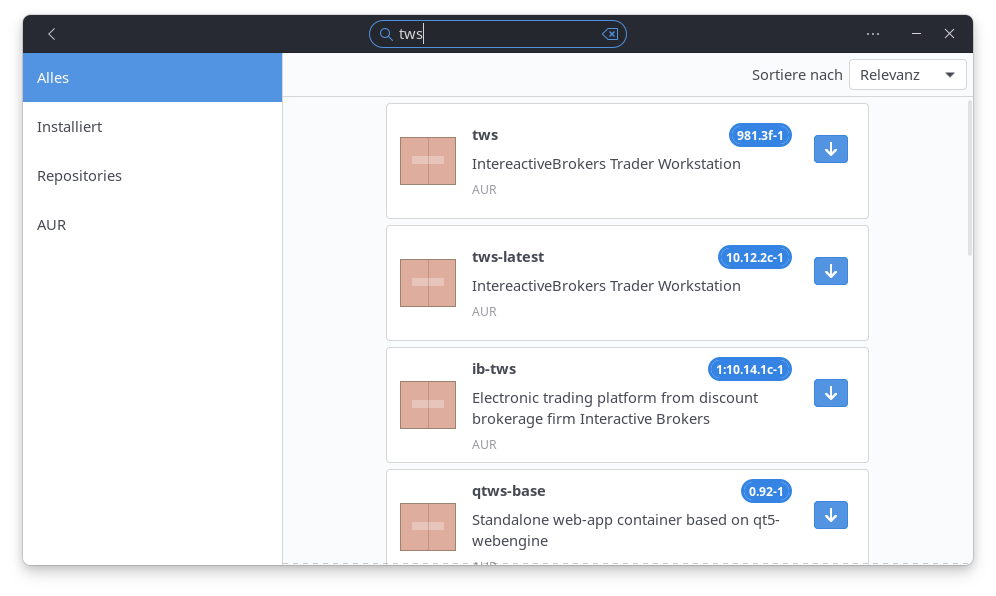
Task: Click the search magnifier icon
Action: coord(386,34)
